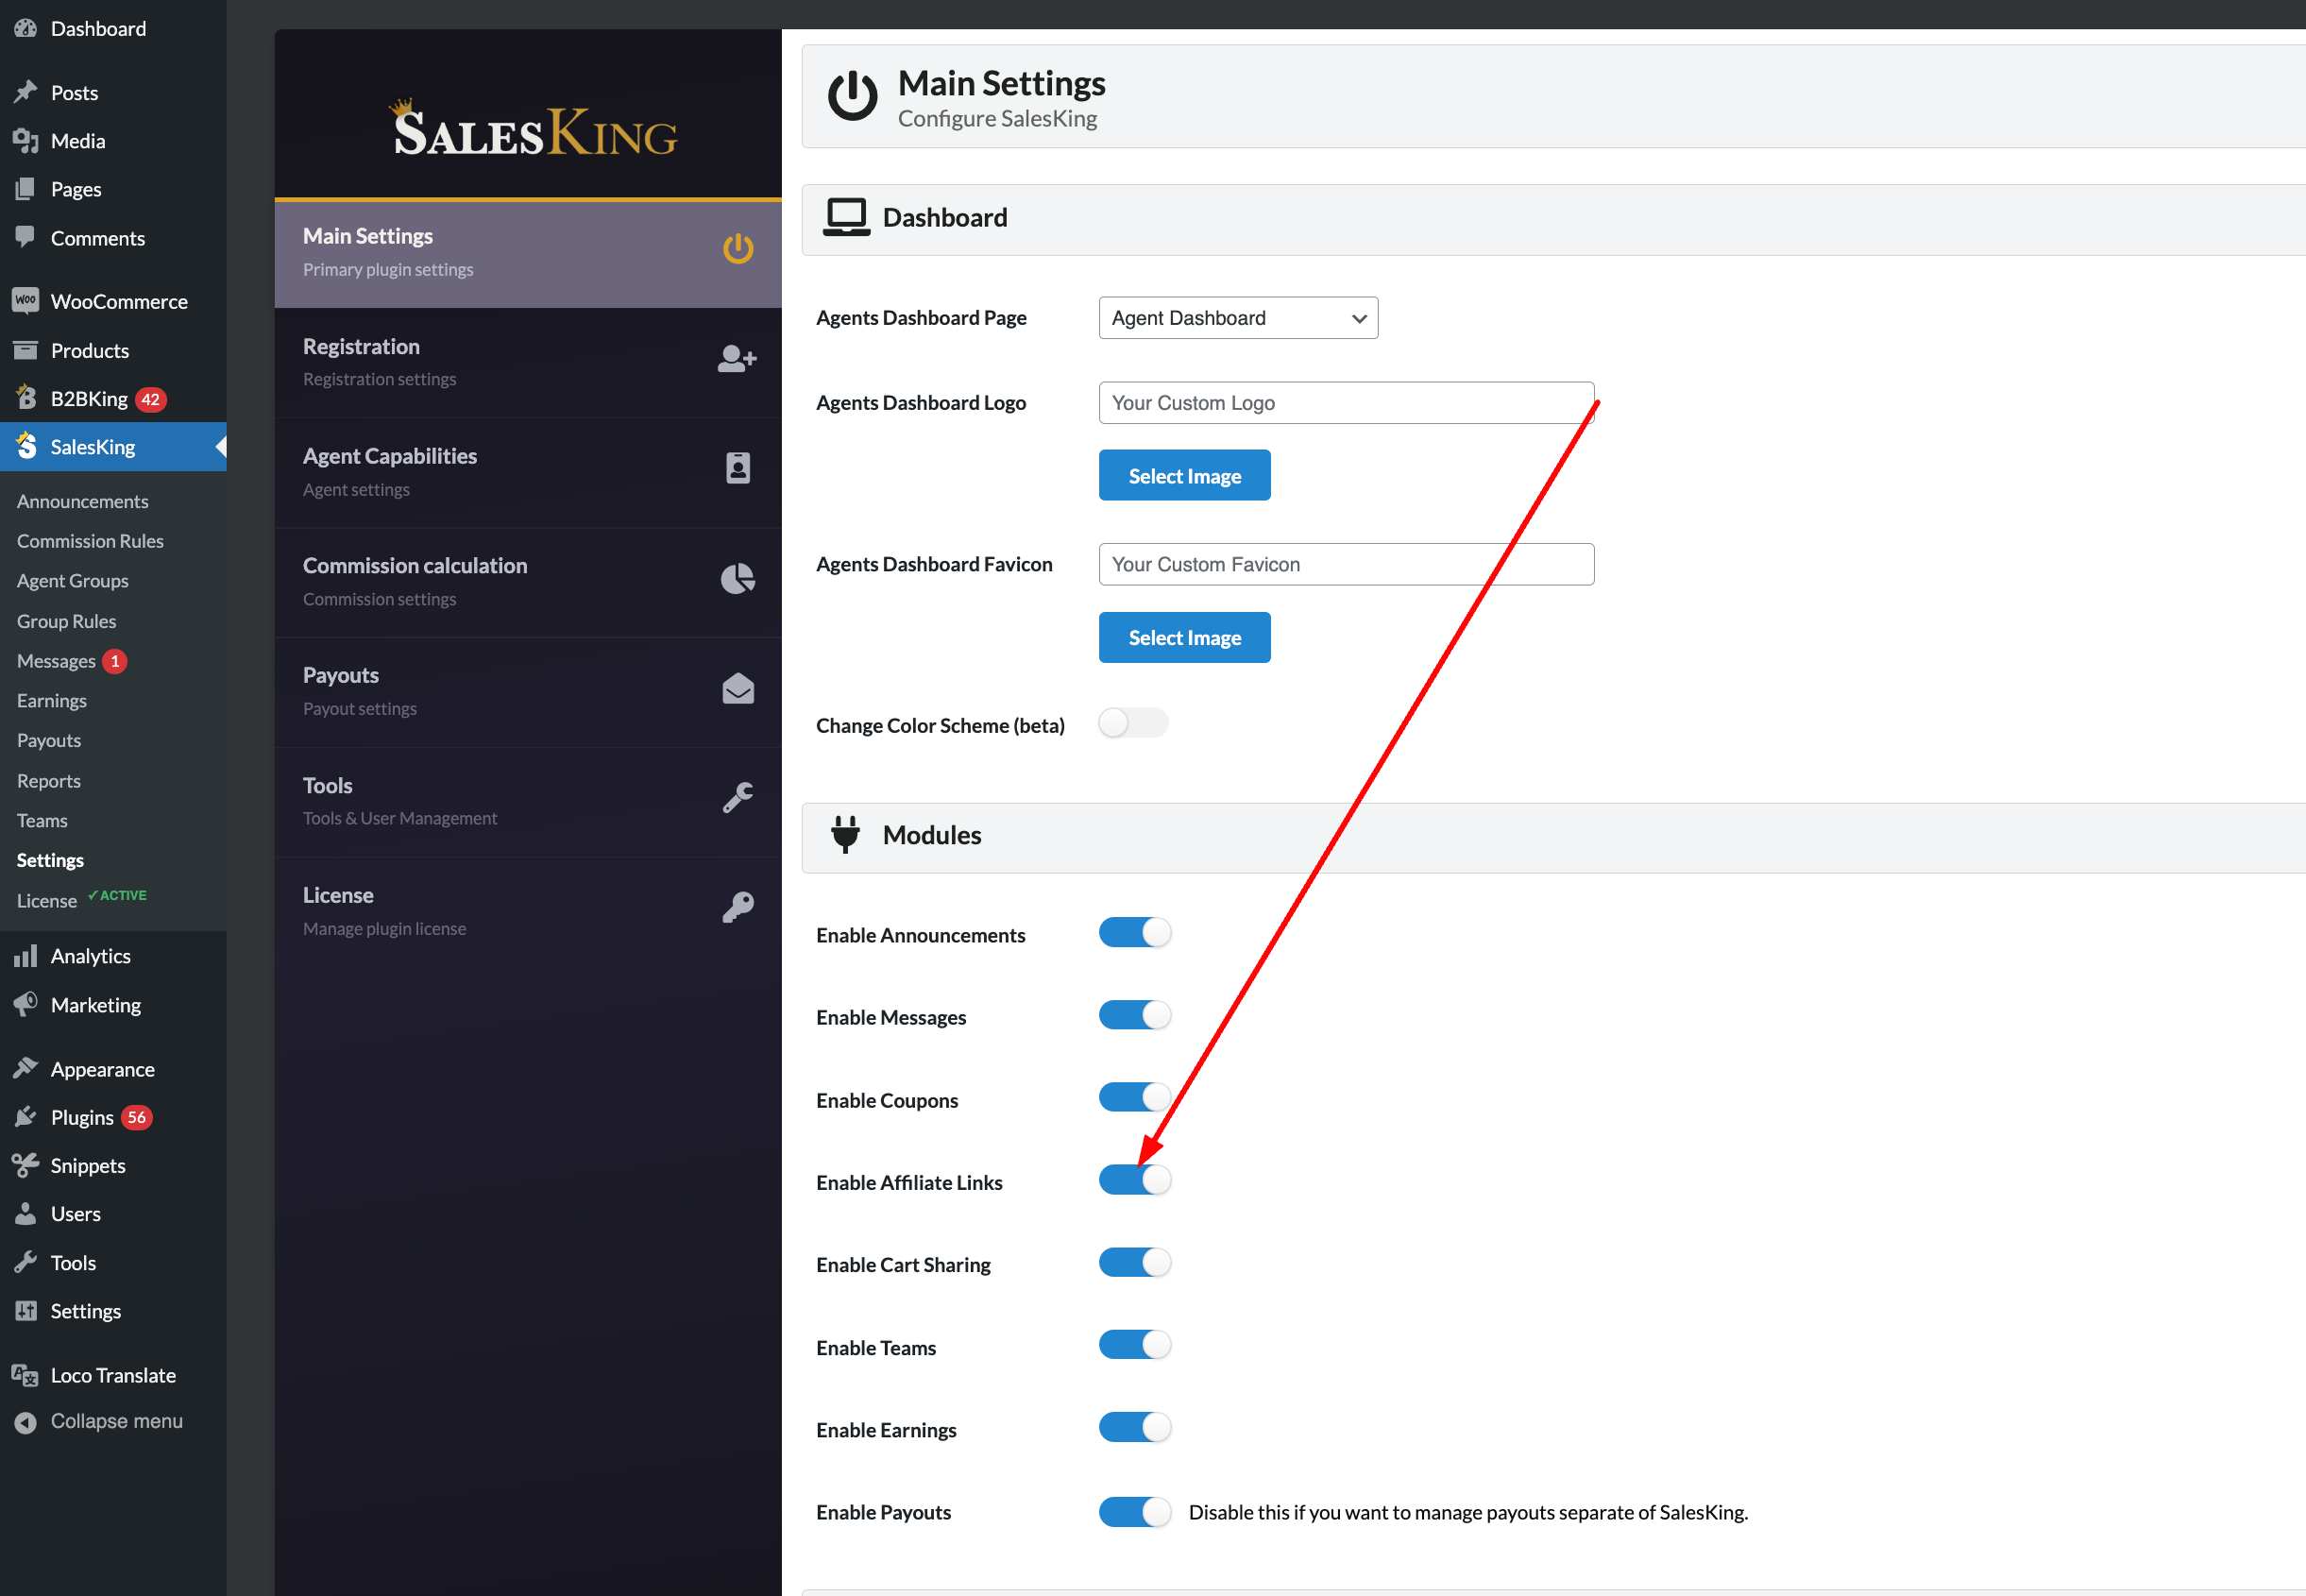Click bold Settings link in SalesKing submenu
Image resolution: width=2306 pixels, height=1596 pixels.
[50, 860]
